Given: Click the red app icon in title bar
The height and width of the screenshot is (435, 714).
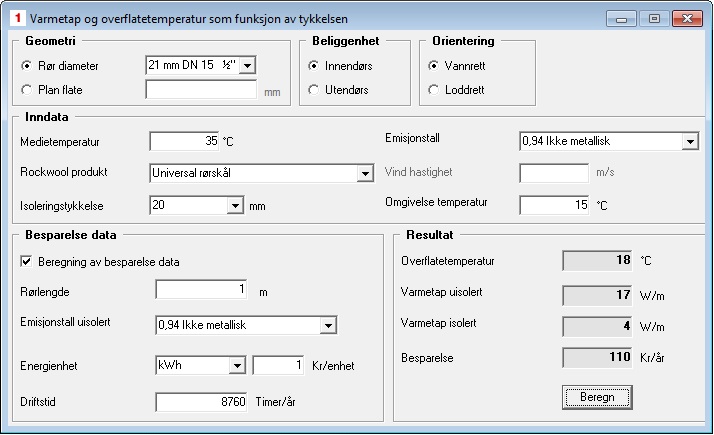Looking at the screenshot, I should tap(18, 18).
